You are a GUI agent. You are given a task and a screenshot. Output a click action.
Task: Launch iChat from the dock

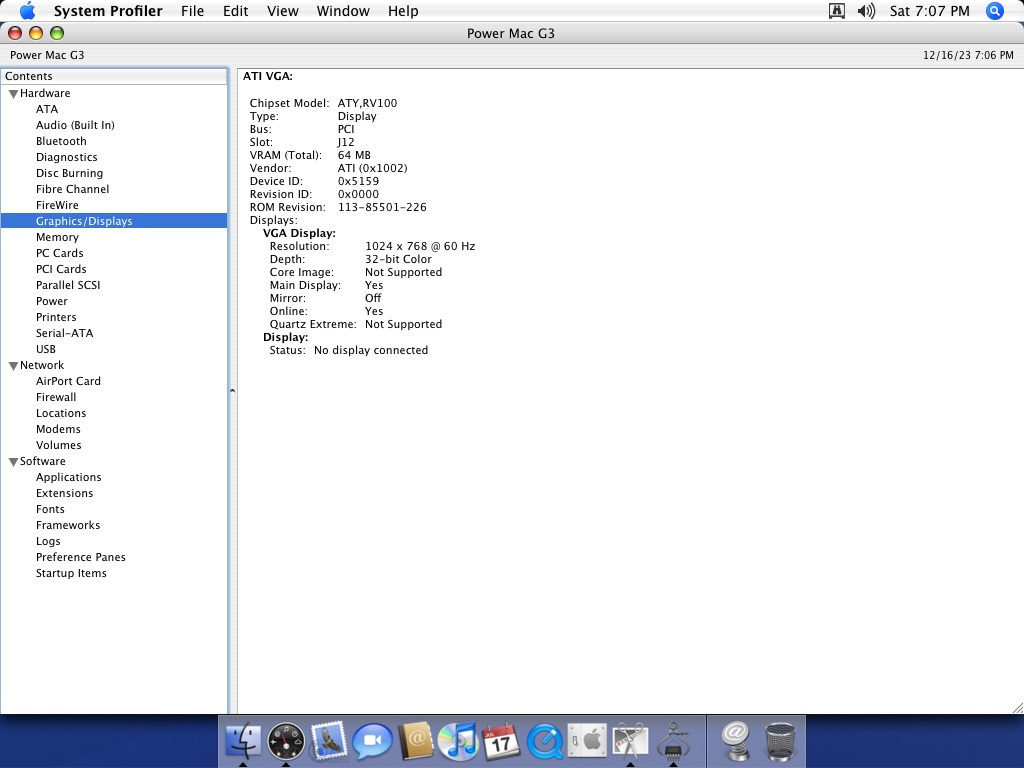click(372, 741)
